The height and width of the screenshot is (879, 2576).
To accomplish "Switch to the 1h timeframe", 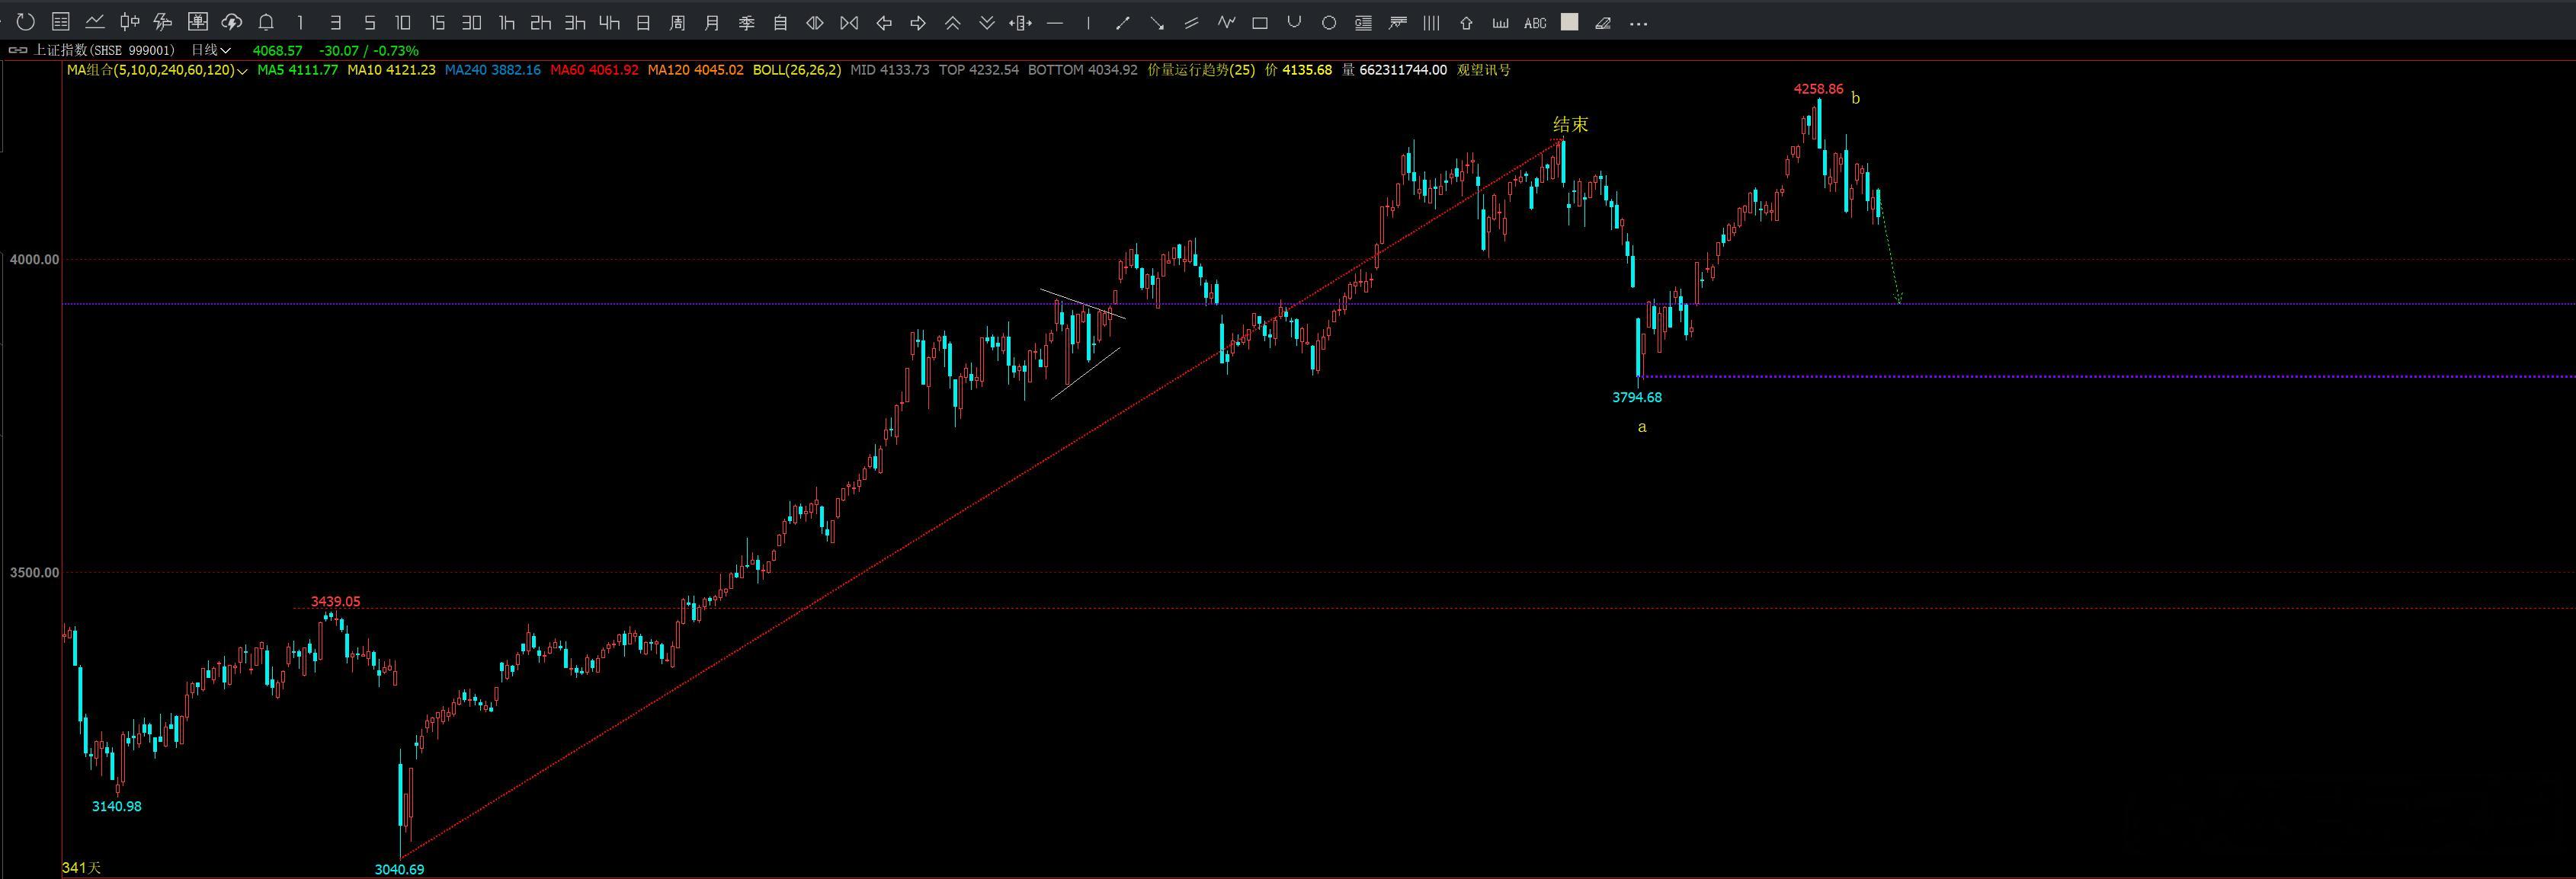I will (507, 22).
